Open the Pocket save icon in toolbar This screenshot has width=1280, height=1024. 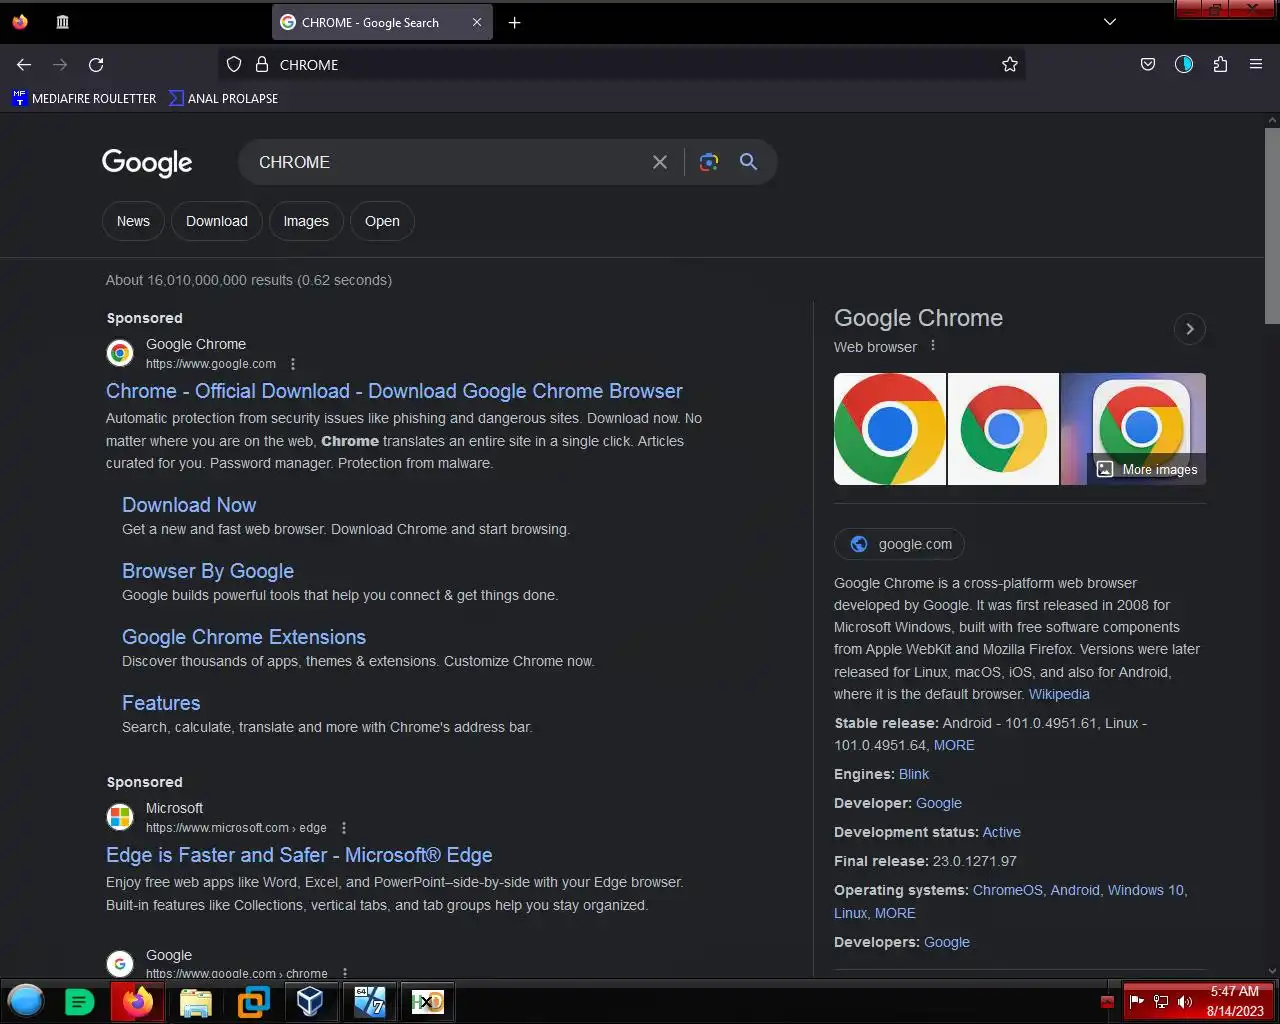click(1148, 64)
